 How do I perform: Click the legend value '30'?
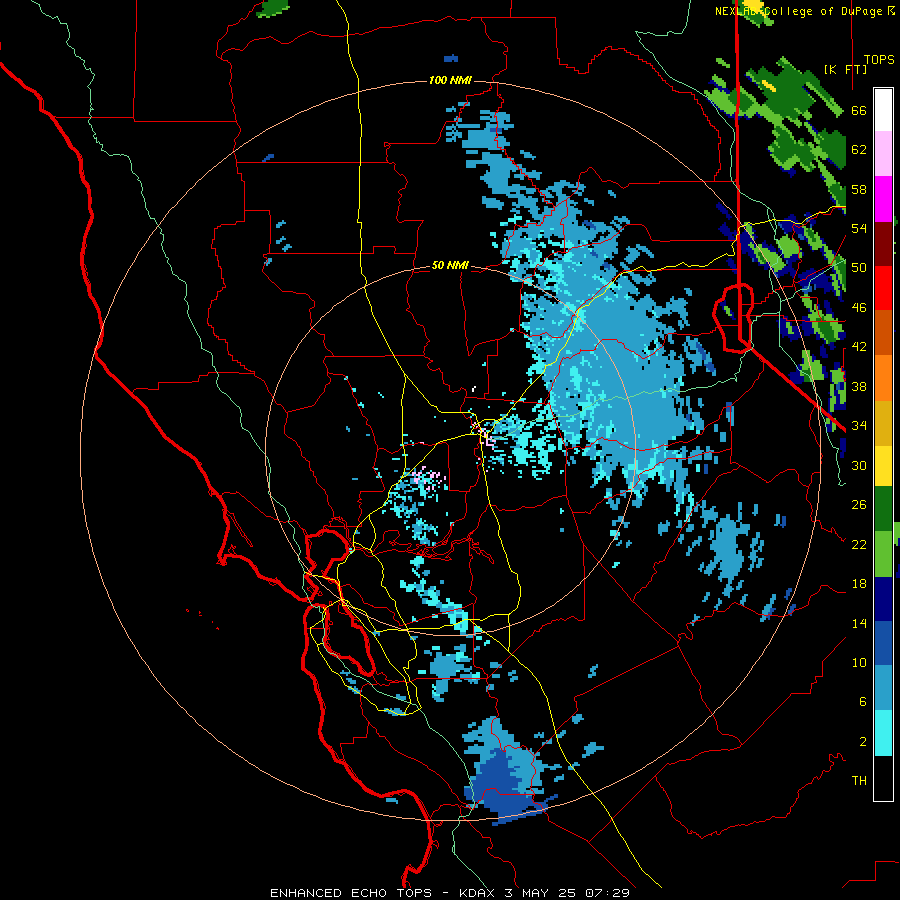point(859,465)
